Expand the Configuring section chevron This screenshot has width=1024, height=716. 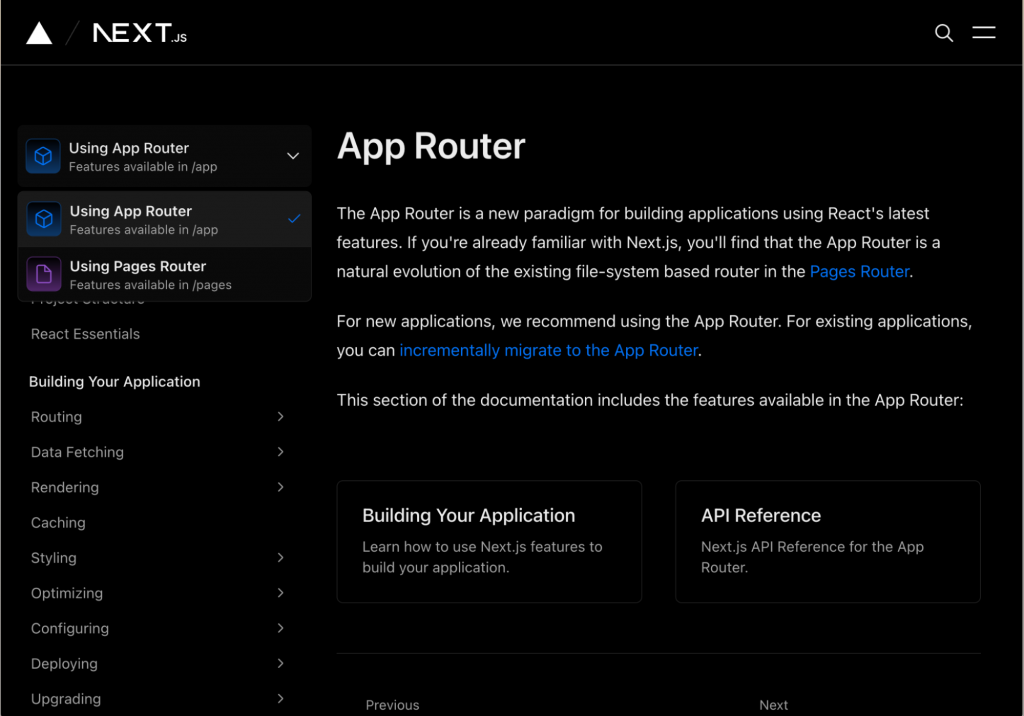280,628
